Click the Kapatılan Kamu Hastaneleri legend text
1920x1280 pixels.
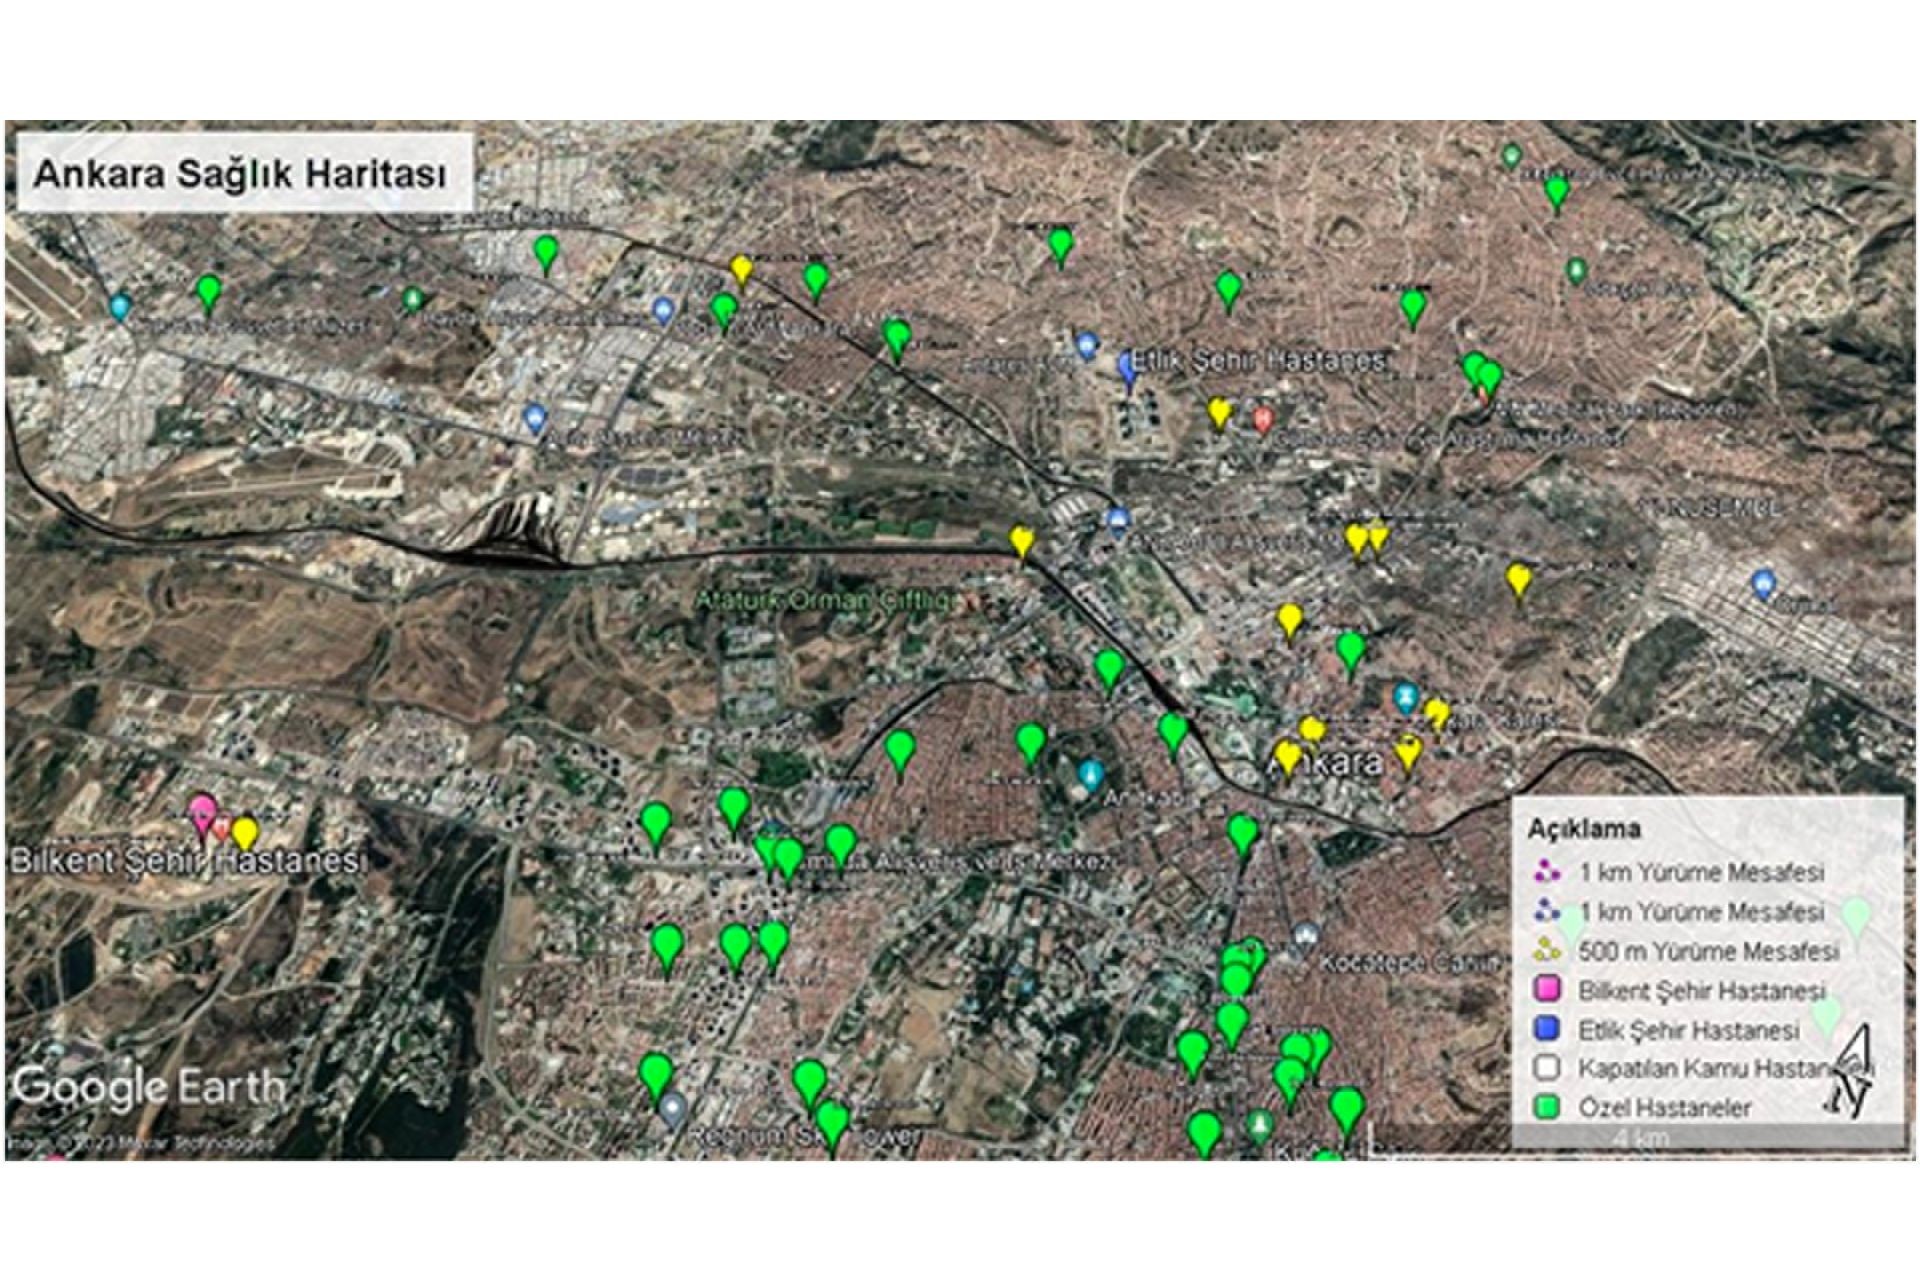coord(1725,1068)
